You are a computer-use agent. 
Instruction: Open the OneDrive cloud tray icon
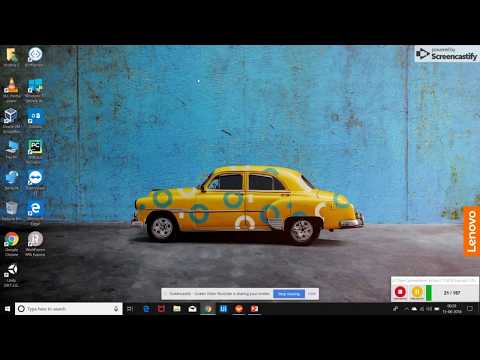coord(414,309)
